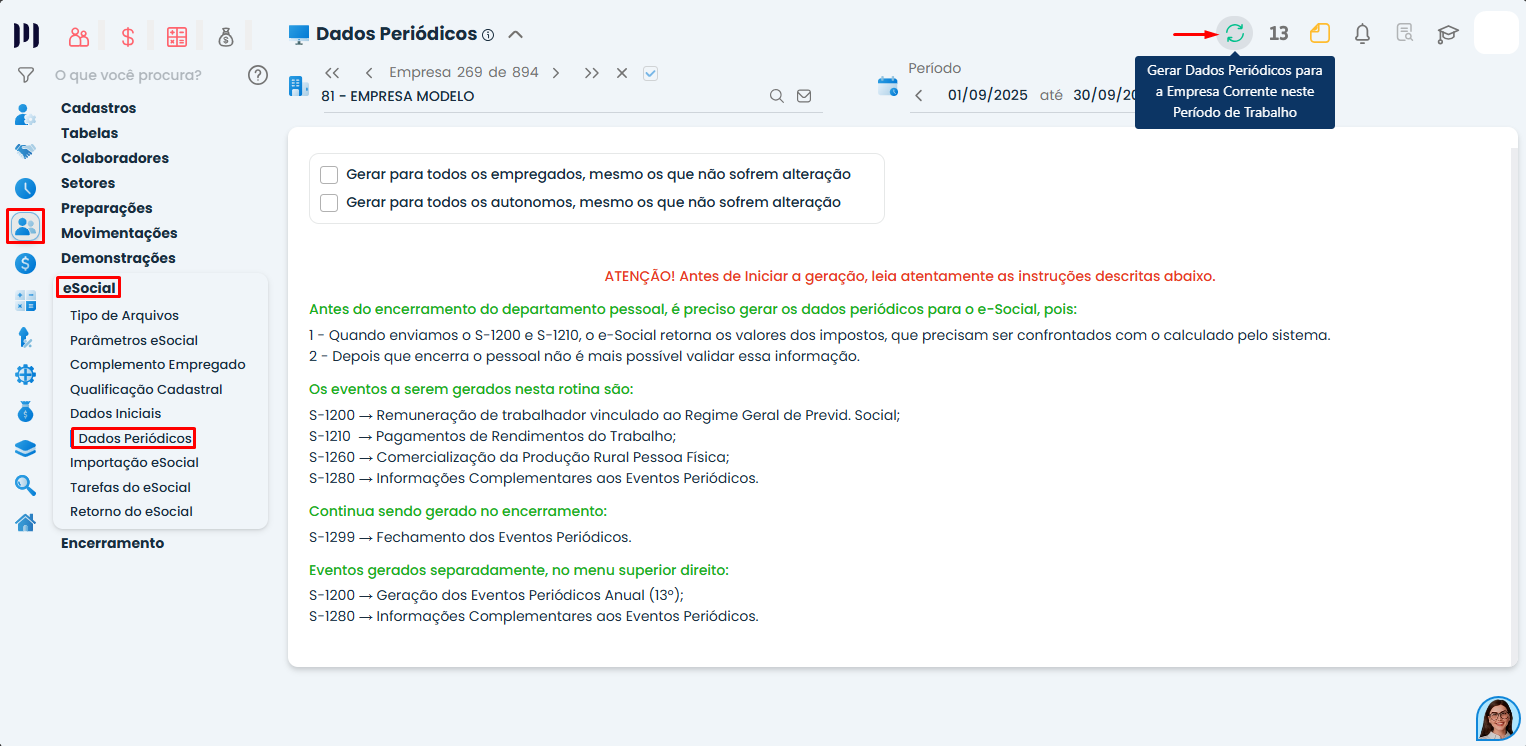Click the double chevron to jump to last company
Screen dimensions: 1526x746
point(591,72)
